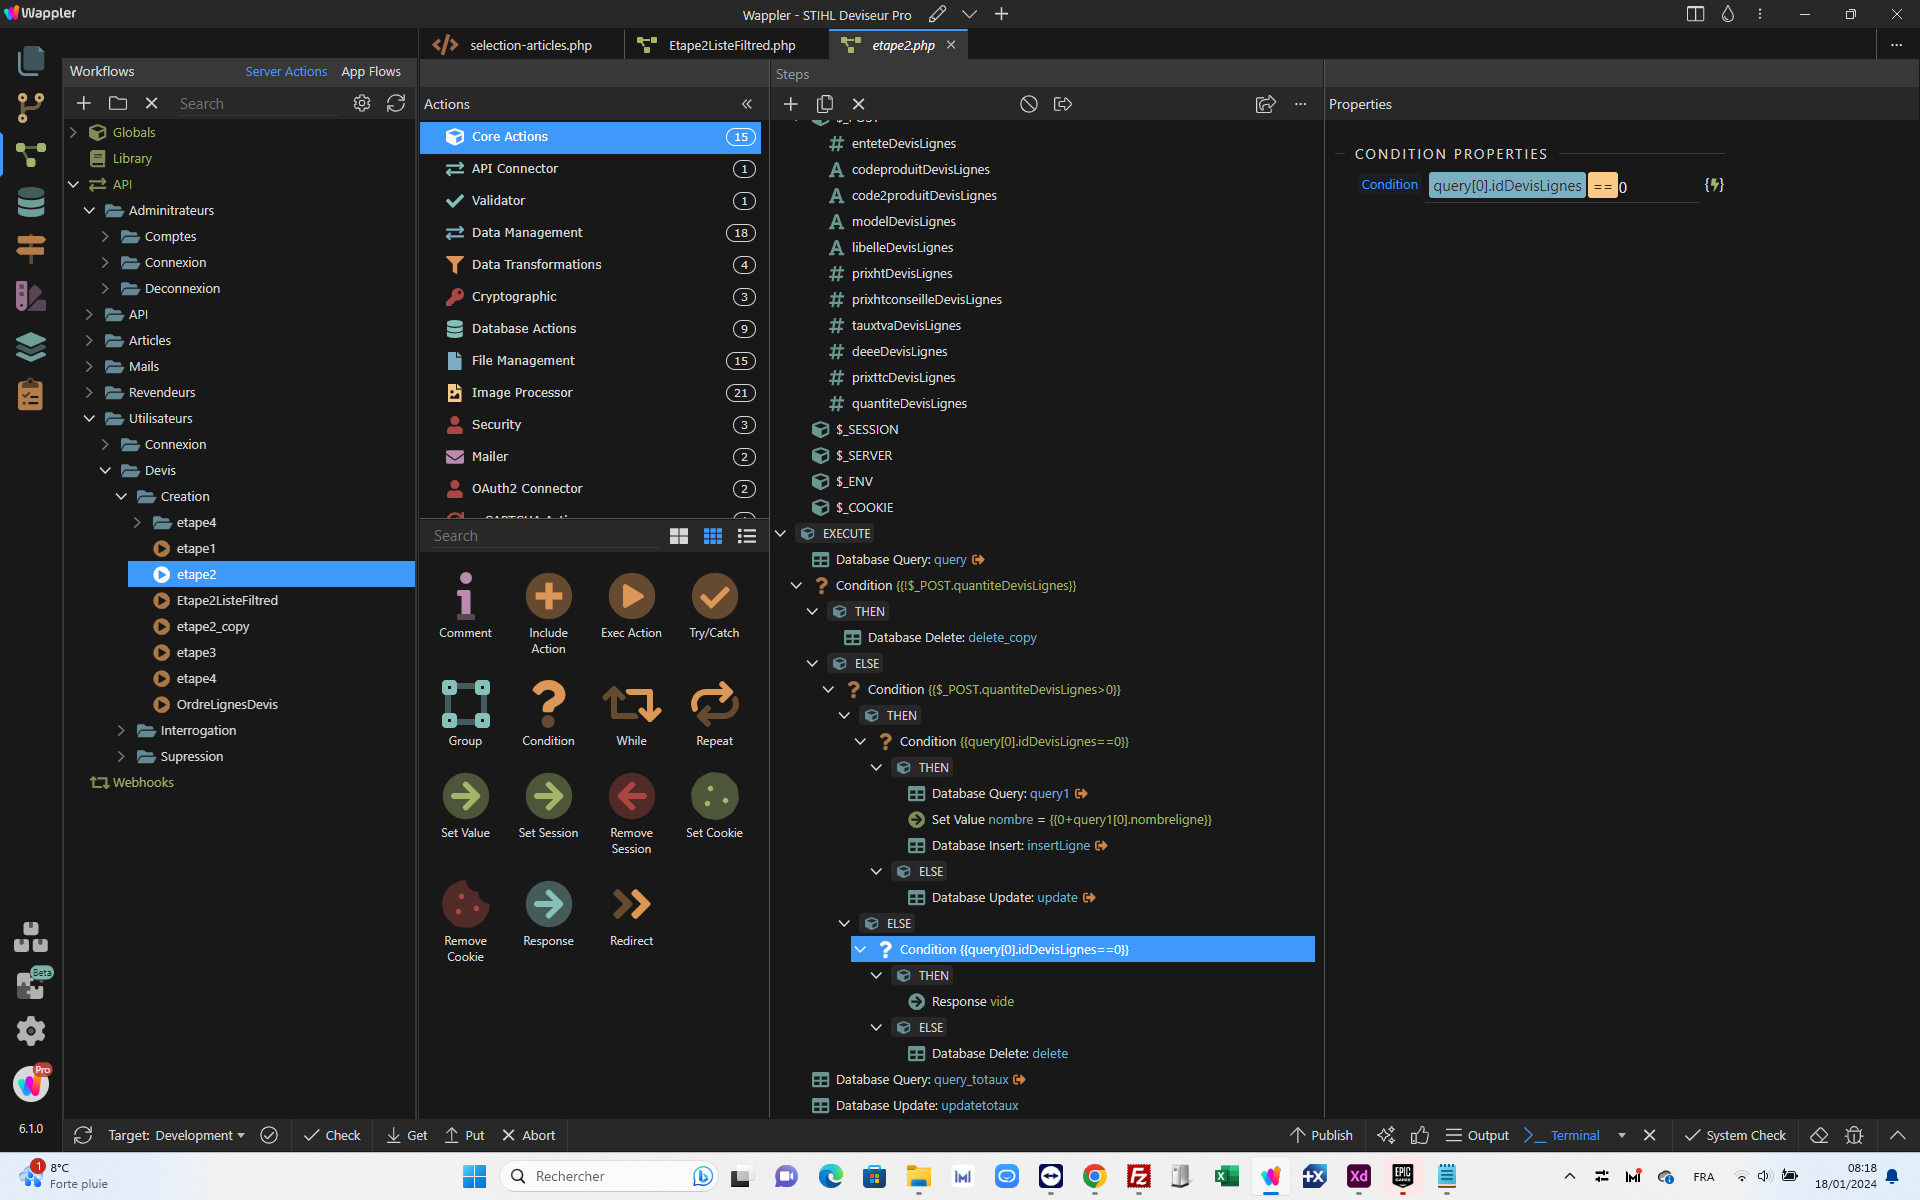Collapse the EXECUTE step group
This screenshot has height=1200, width=1920.
point(781,533)
